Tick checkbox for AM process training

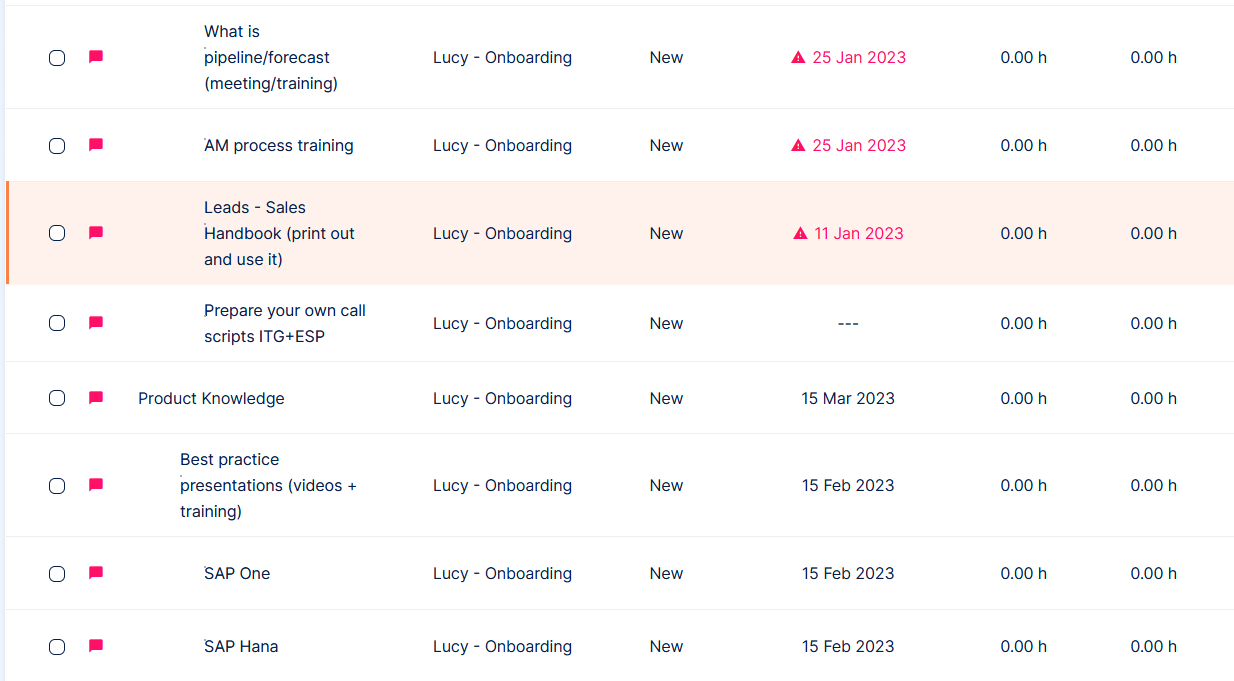57,146
